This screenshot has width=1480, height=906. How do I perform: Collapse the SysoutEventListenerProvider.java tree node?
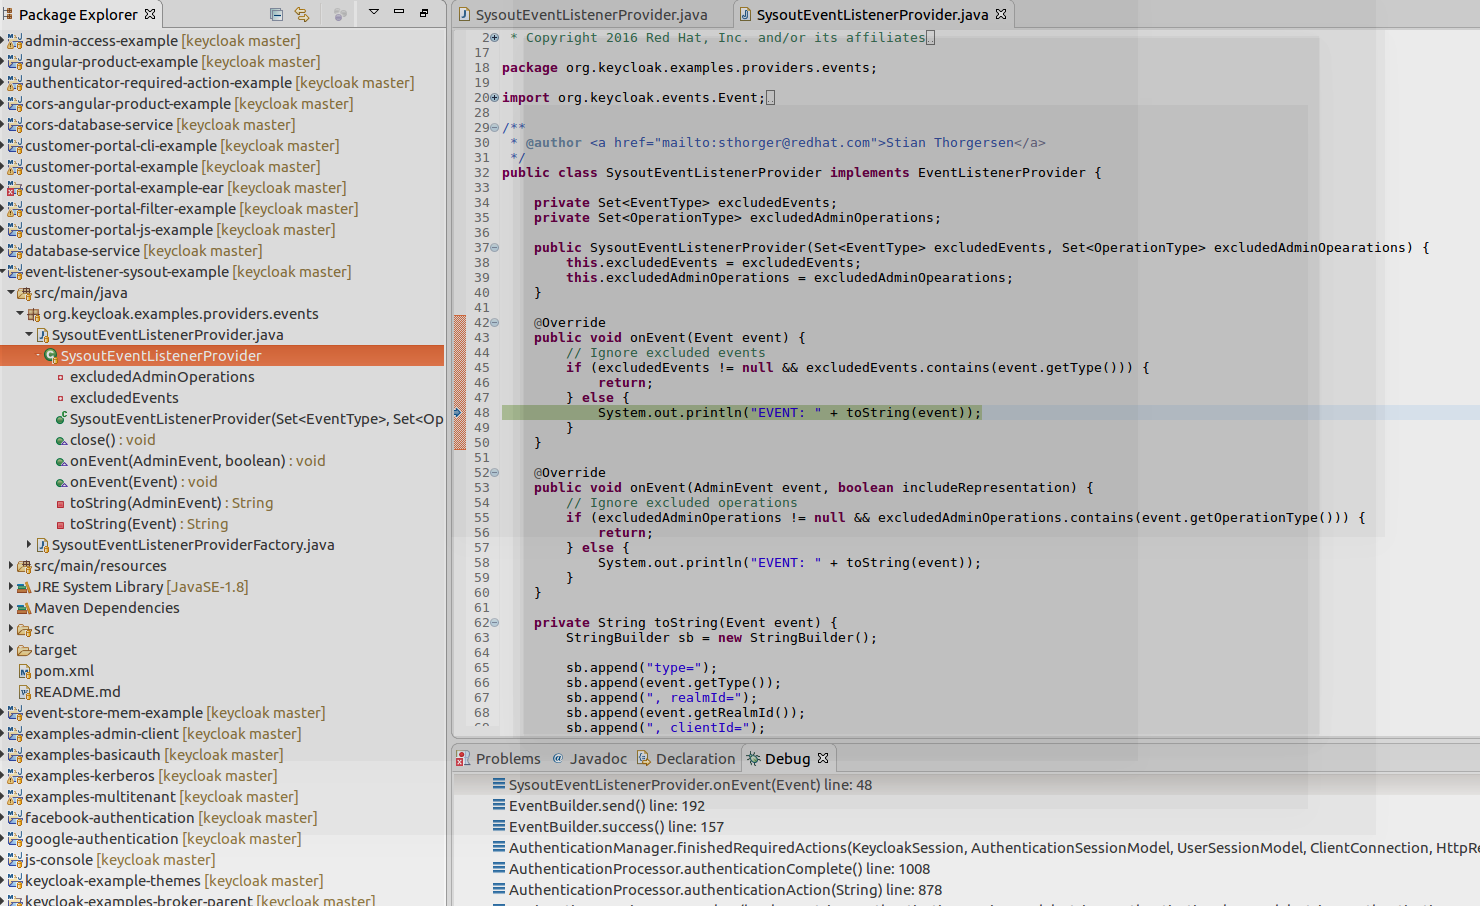(29, 334)
